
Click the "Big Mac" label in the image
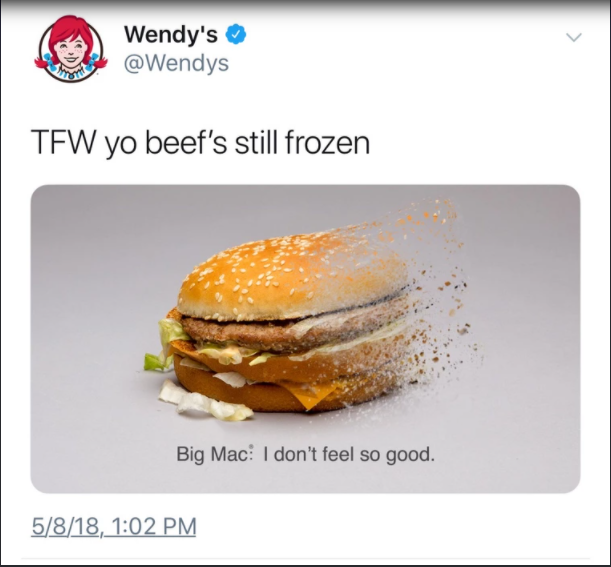point(214,455)
